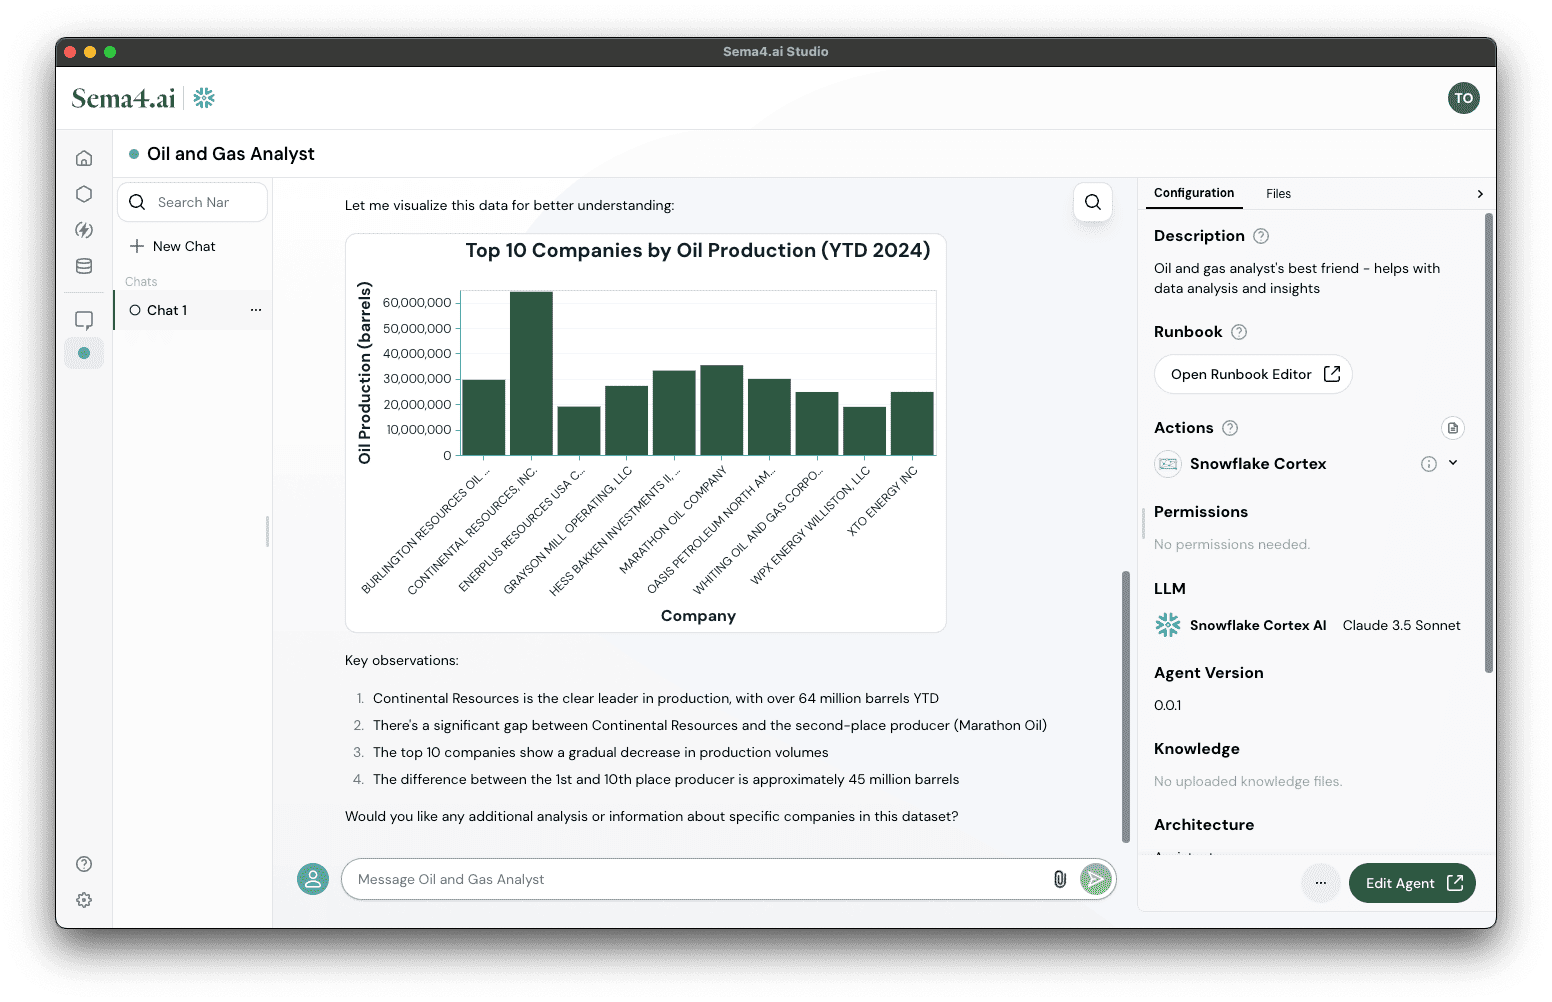
Task: Click the magnifier search icon above chat
Action: pos(1092,202)
